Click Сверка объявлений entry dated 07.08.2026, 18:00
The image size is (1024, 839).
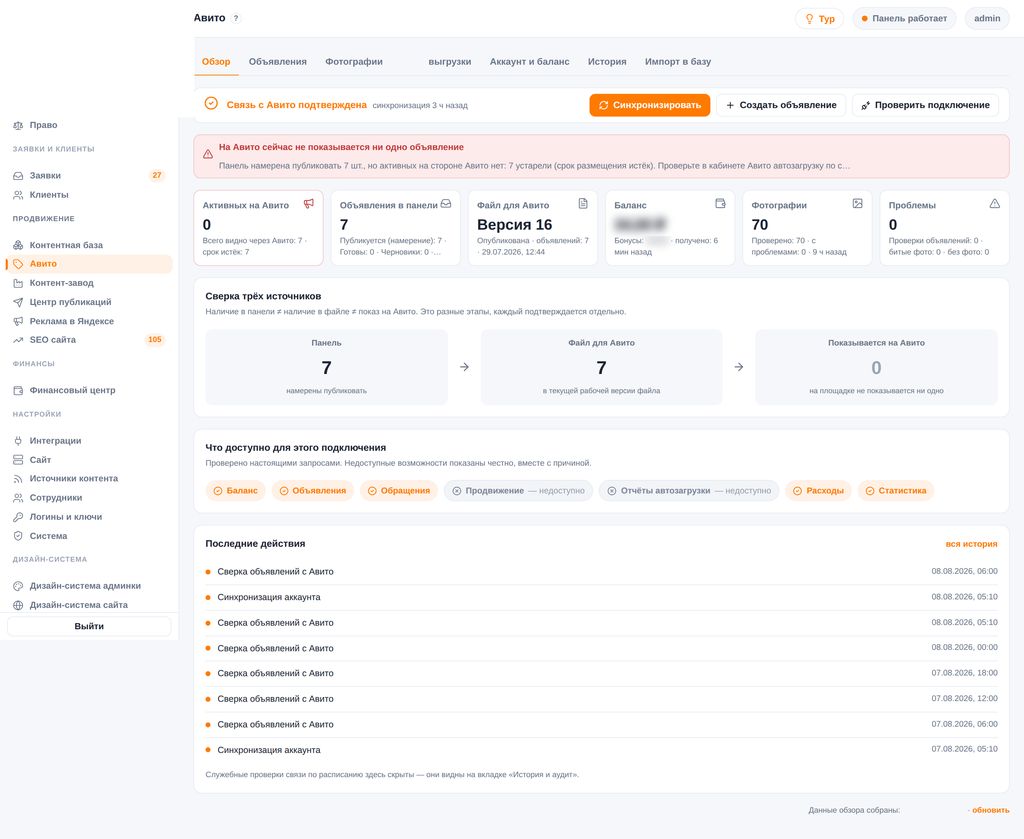(601, 673)
